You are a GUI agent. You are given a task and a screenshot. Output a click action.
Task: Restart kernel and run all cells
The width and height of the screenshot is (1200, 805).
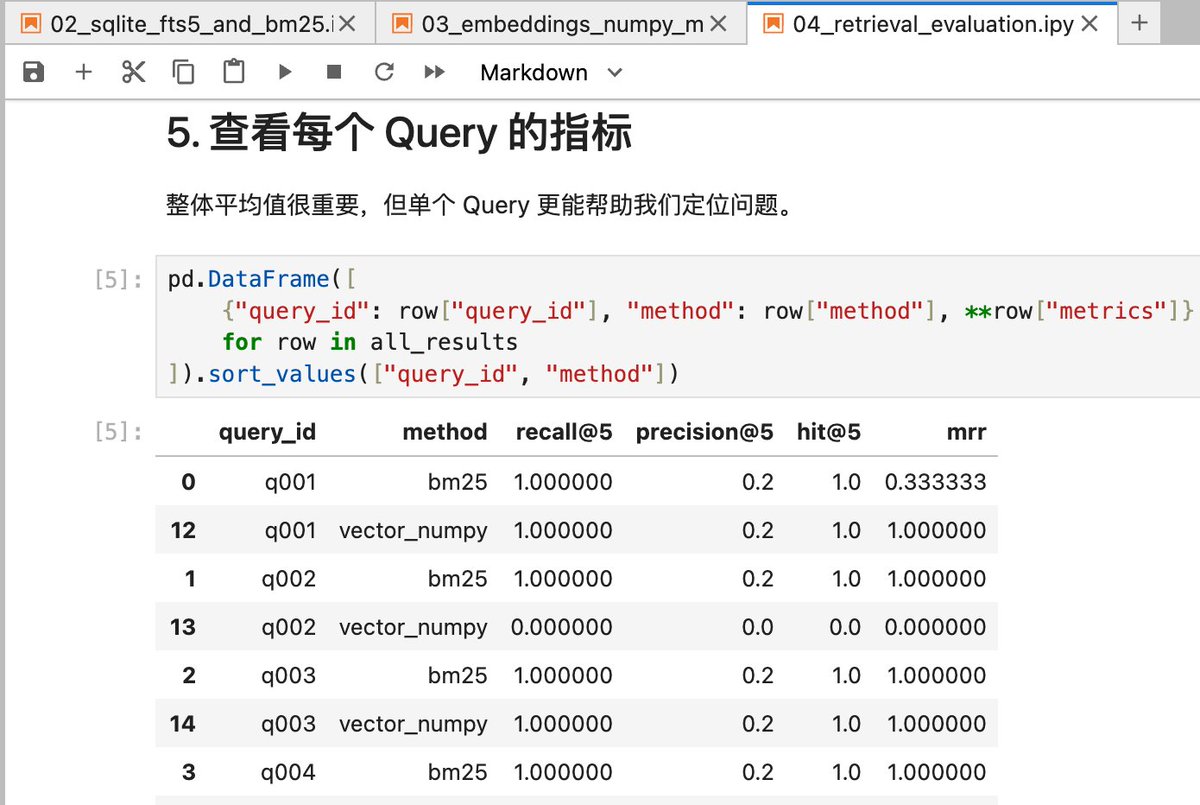click(434, 72)
